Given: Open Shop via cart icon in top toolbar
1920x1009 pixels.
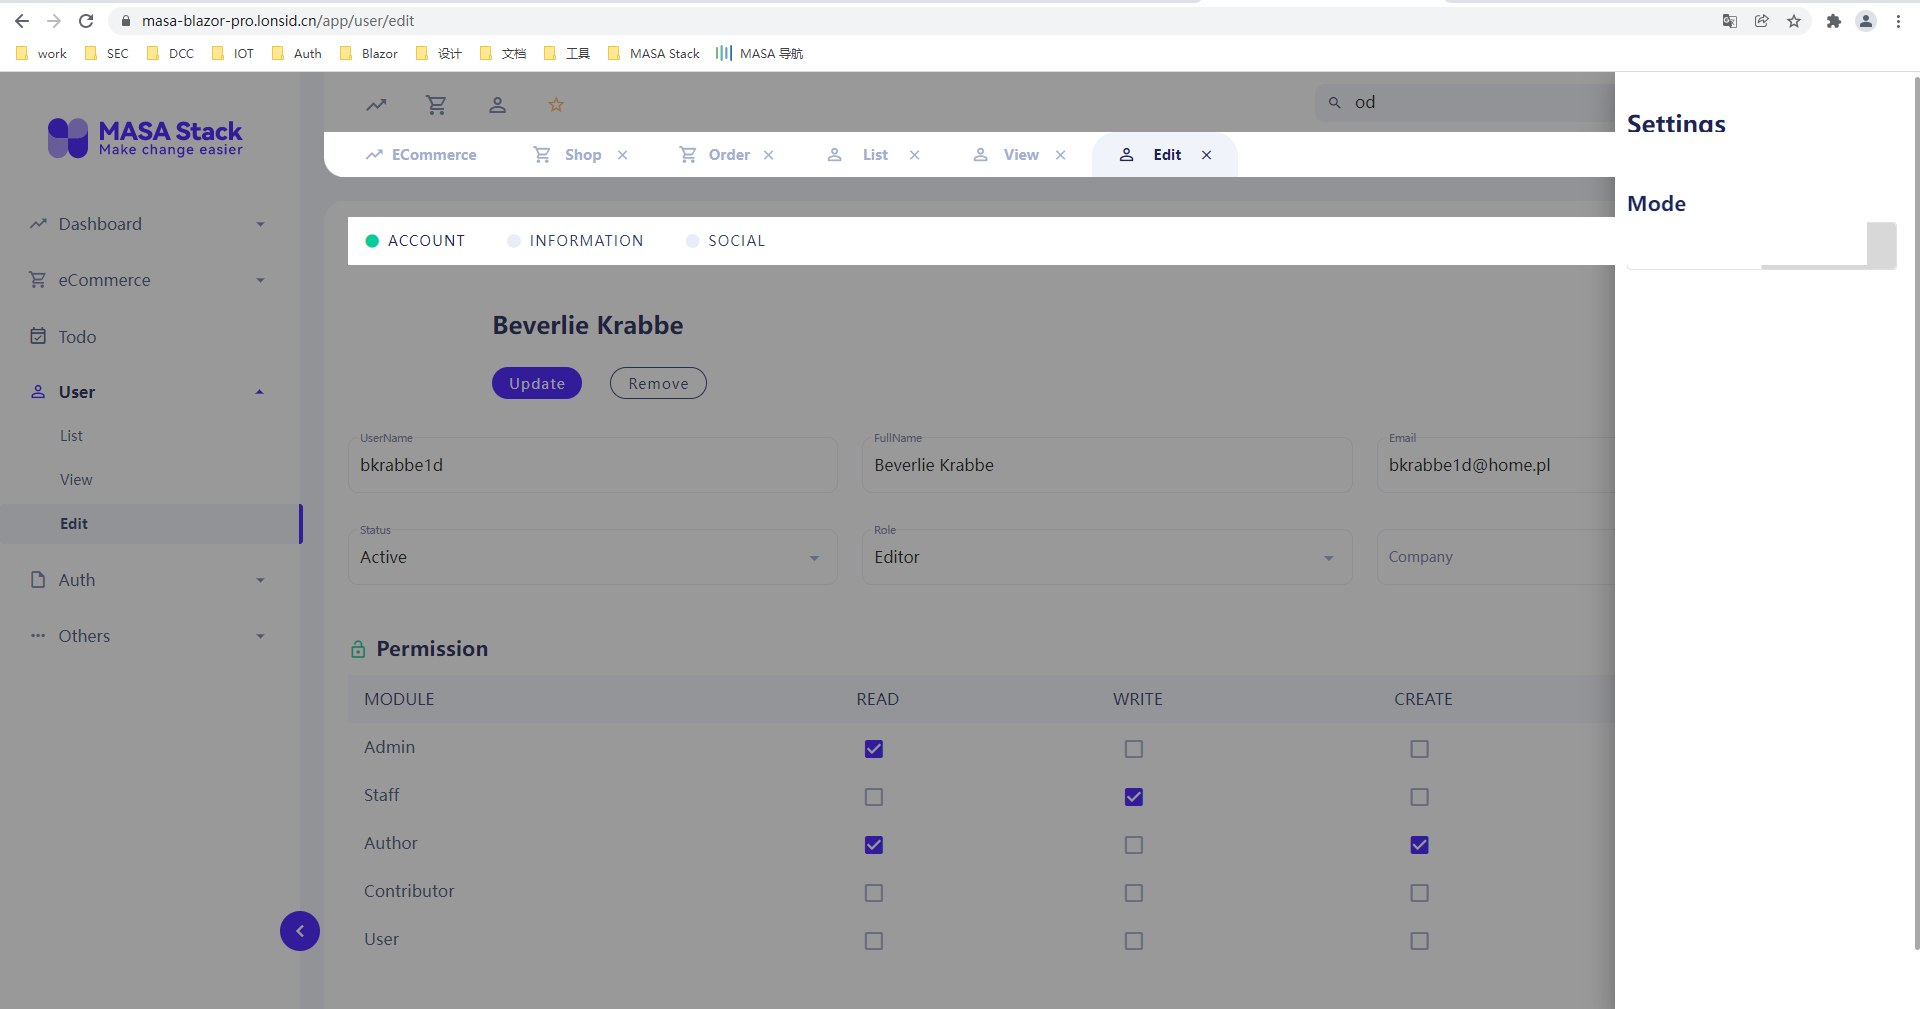Looking at the screenshot, I should click(436, 104).
